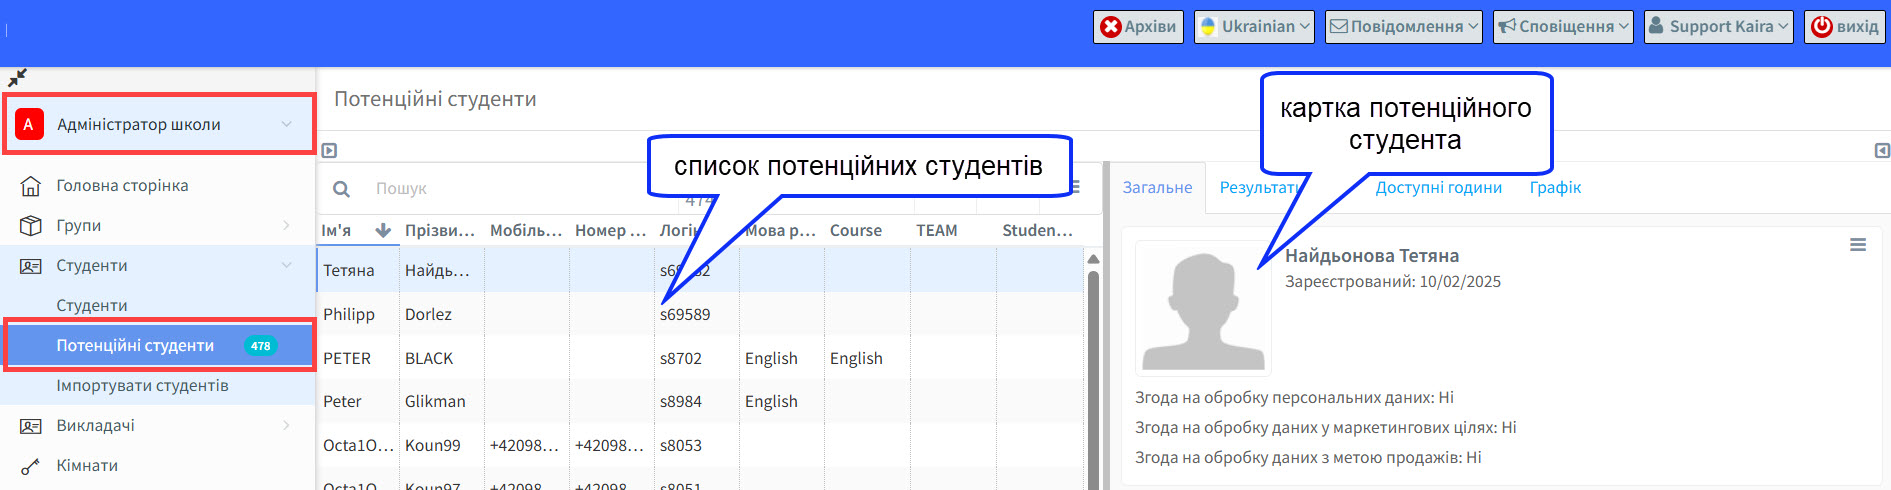Select the Тетяна row in the list
Viewport: 1891px width, 490px height.
tap(700, 270)
